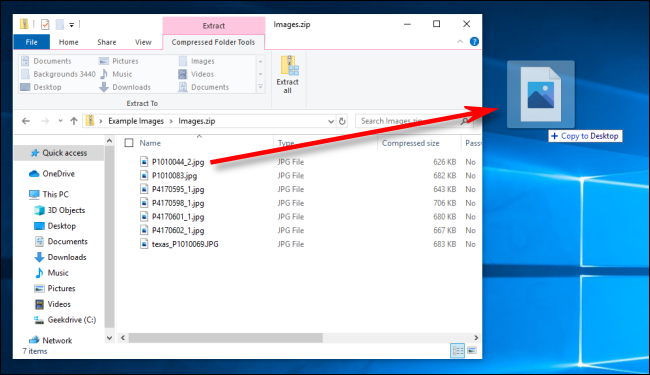Select file P4170595_1.jpg
This screenshot has height=375, width=650.
pyautogui.click(x=172, y=189)
